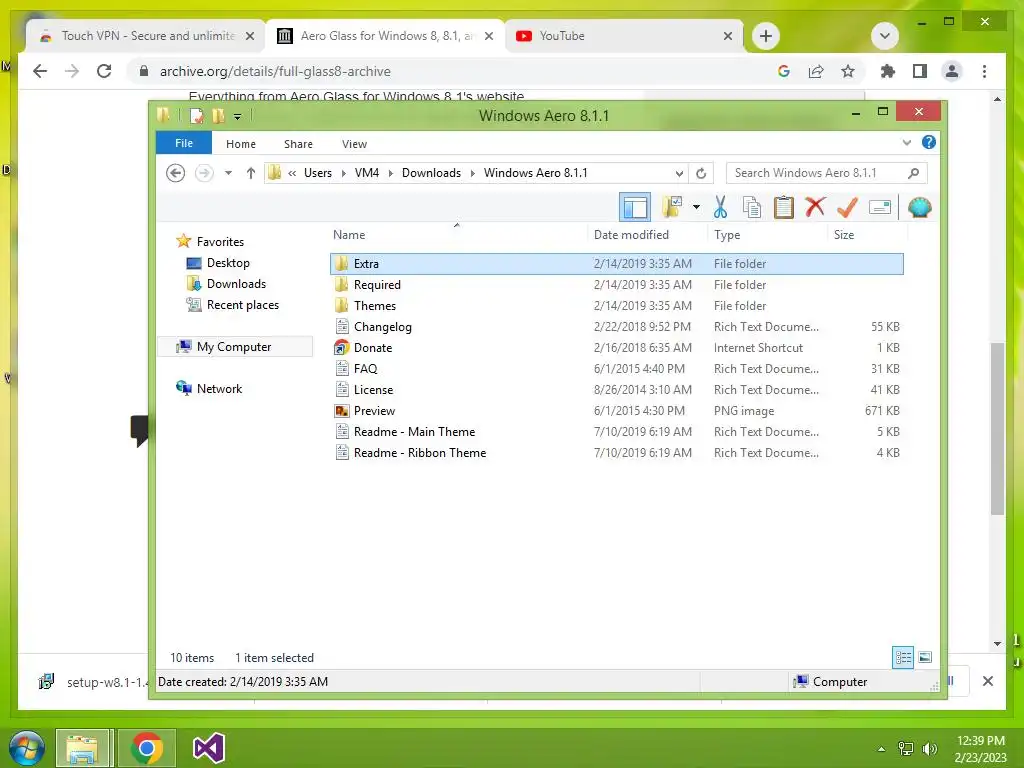
Task: Select Favorites in the navigation pane
Action: point(210,242)
